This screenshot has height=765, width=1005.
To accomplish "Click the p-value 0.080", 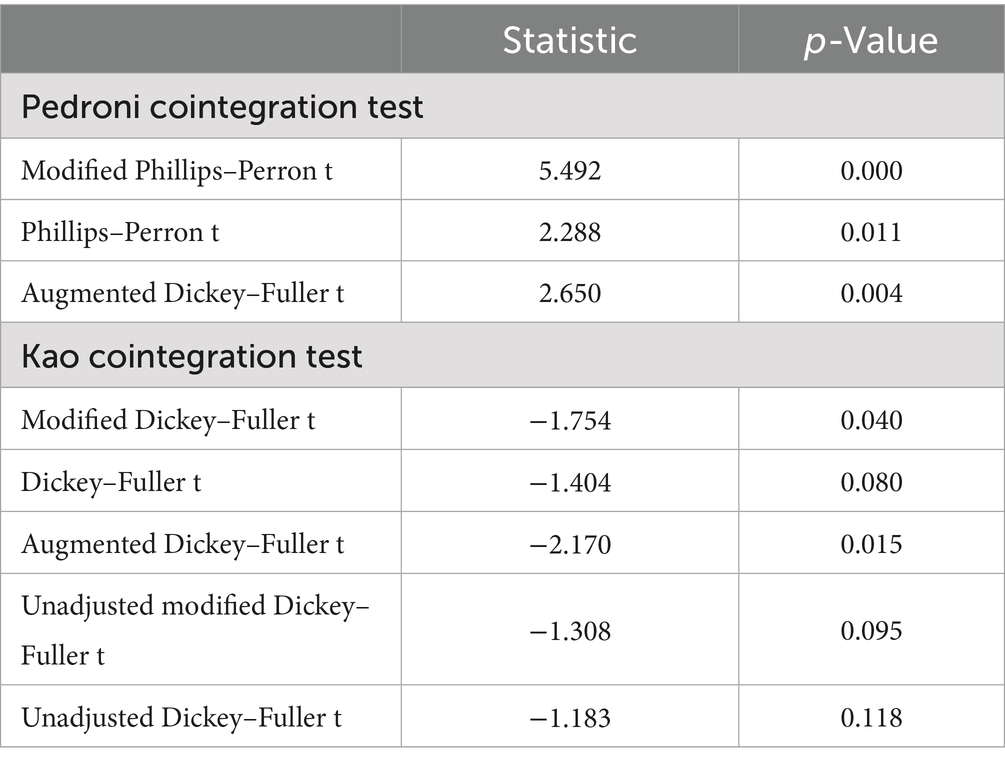I will [x=871, y=482].
